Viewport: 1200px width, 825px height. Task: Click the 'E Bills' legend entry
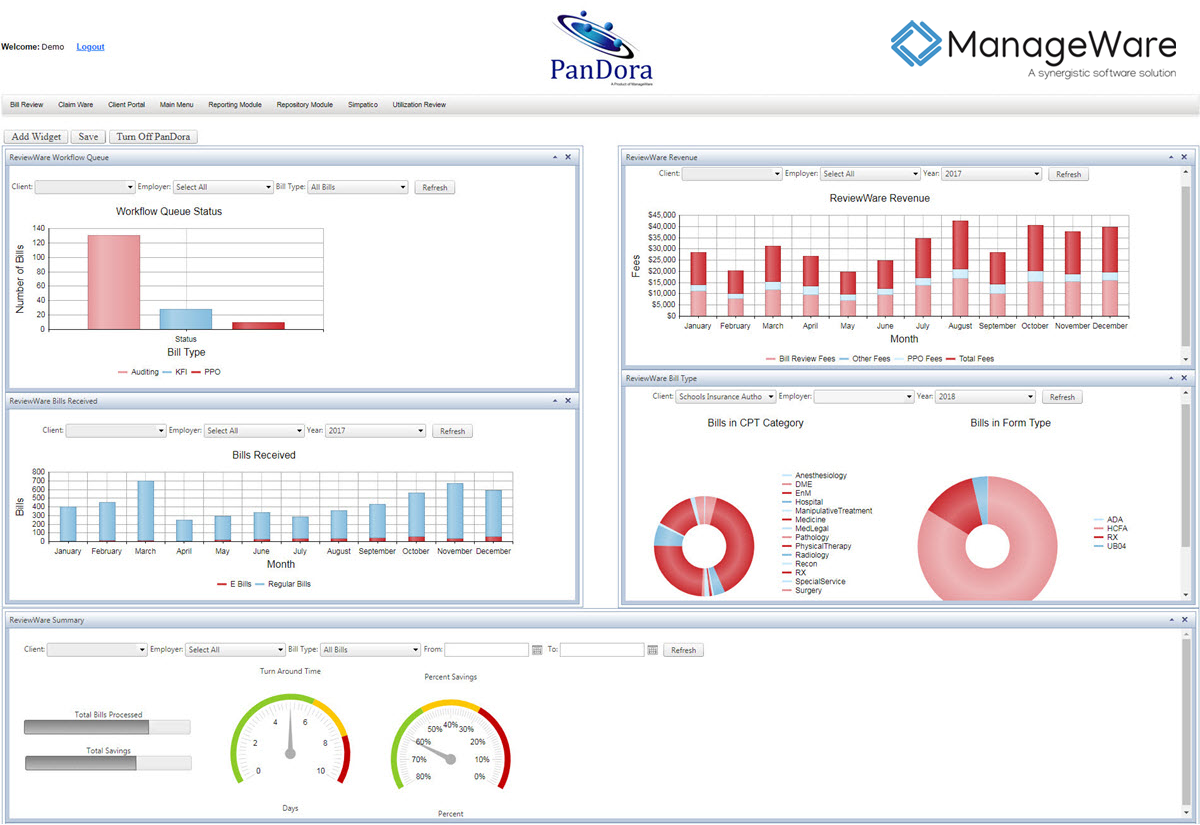[234, 584]
